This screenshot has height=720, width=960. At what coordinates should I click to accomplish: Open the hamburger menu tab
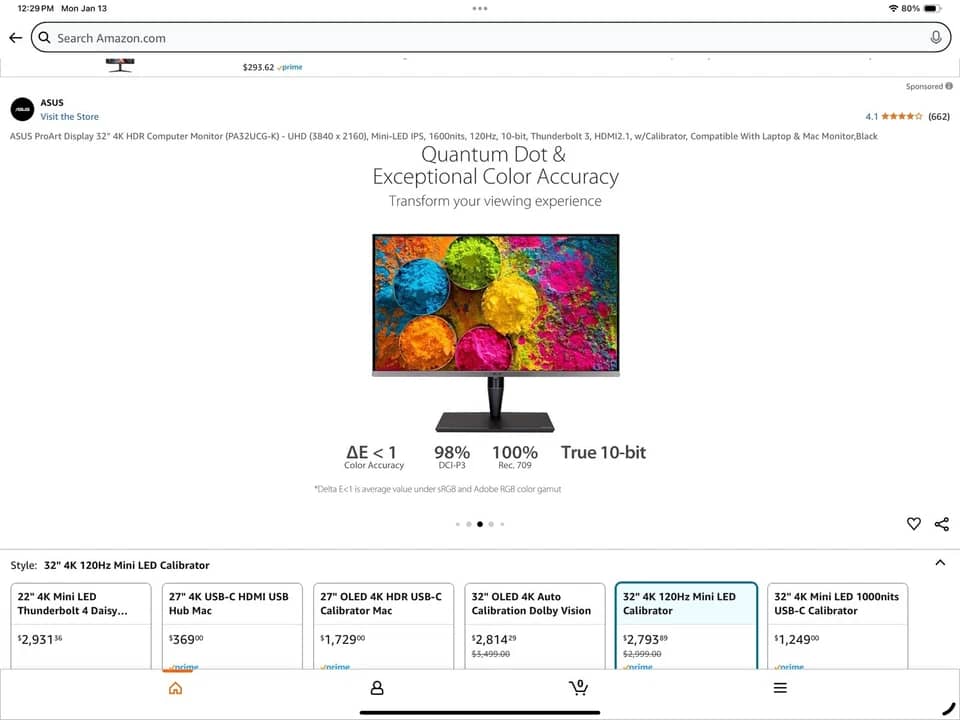780,688
